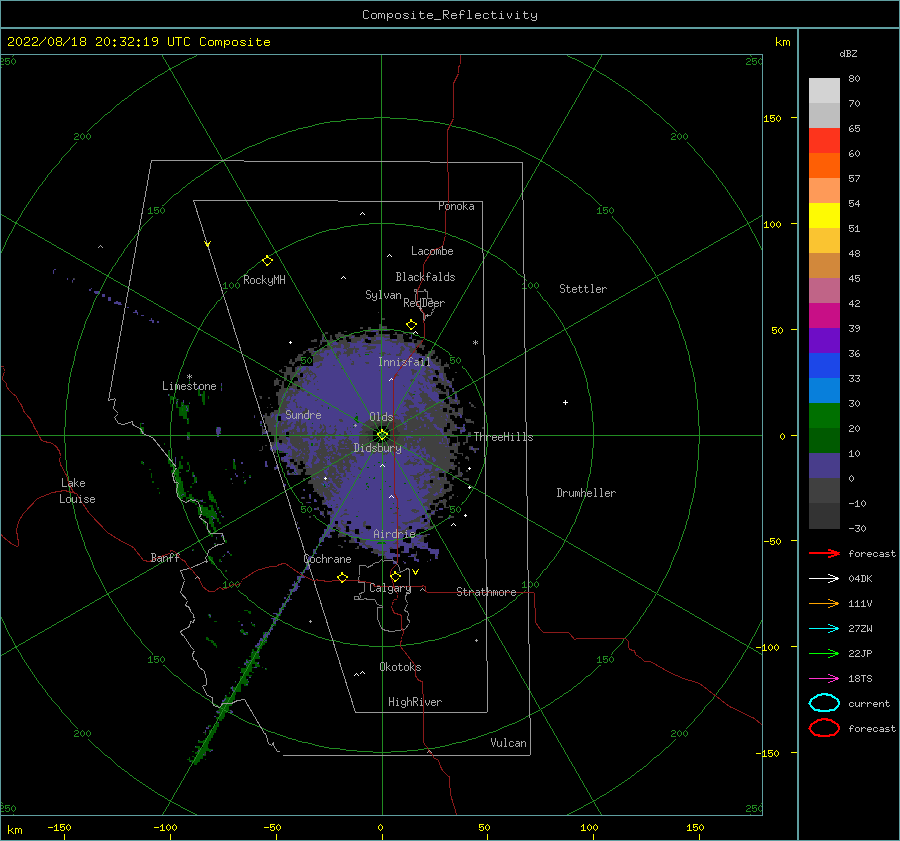Click the Ponoka town label

coord(456,206)
